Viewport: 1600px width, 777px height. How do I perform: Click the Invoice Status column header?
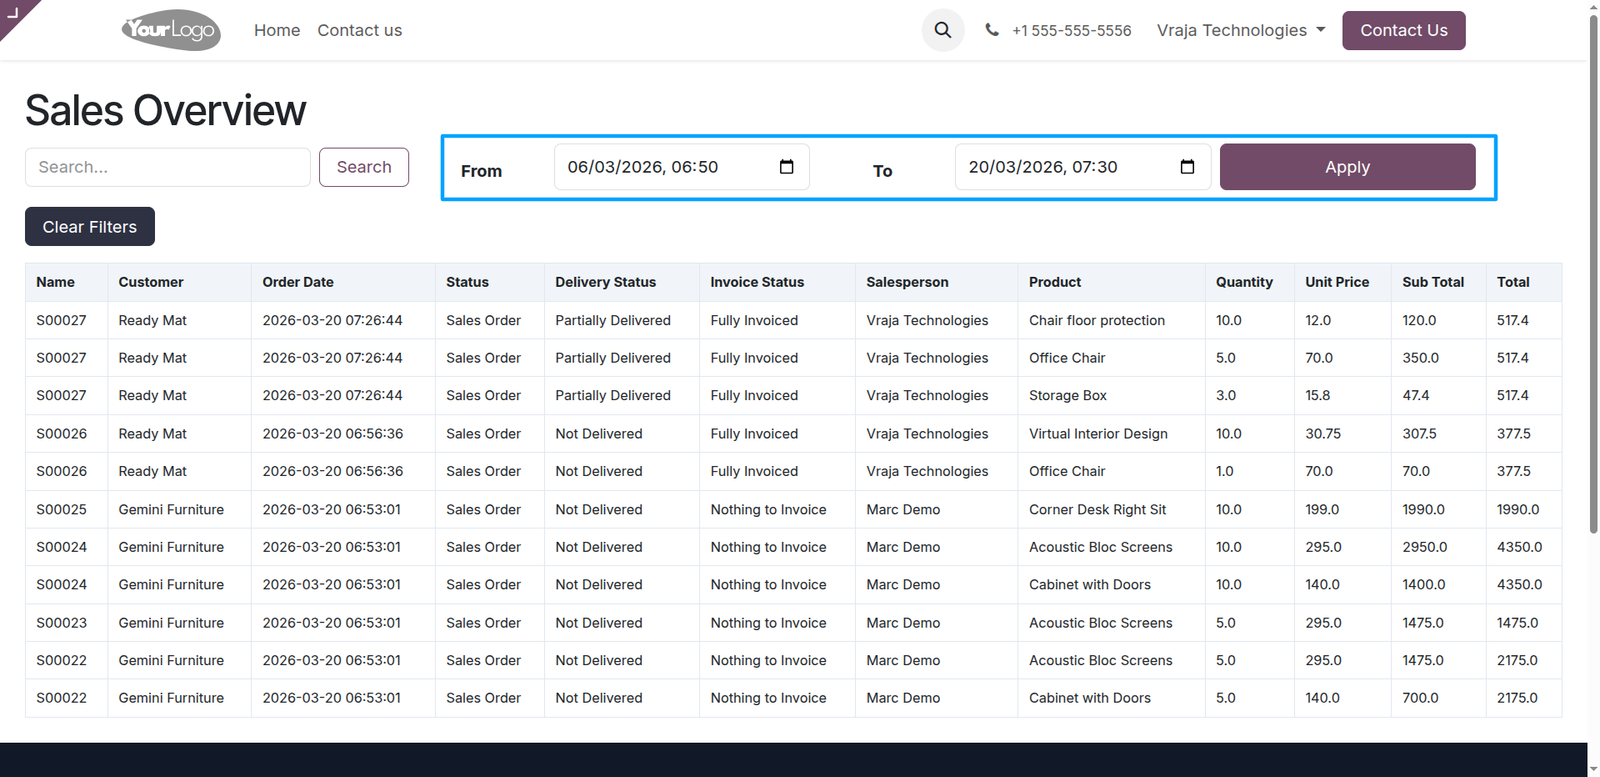click(757, 282)
